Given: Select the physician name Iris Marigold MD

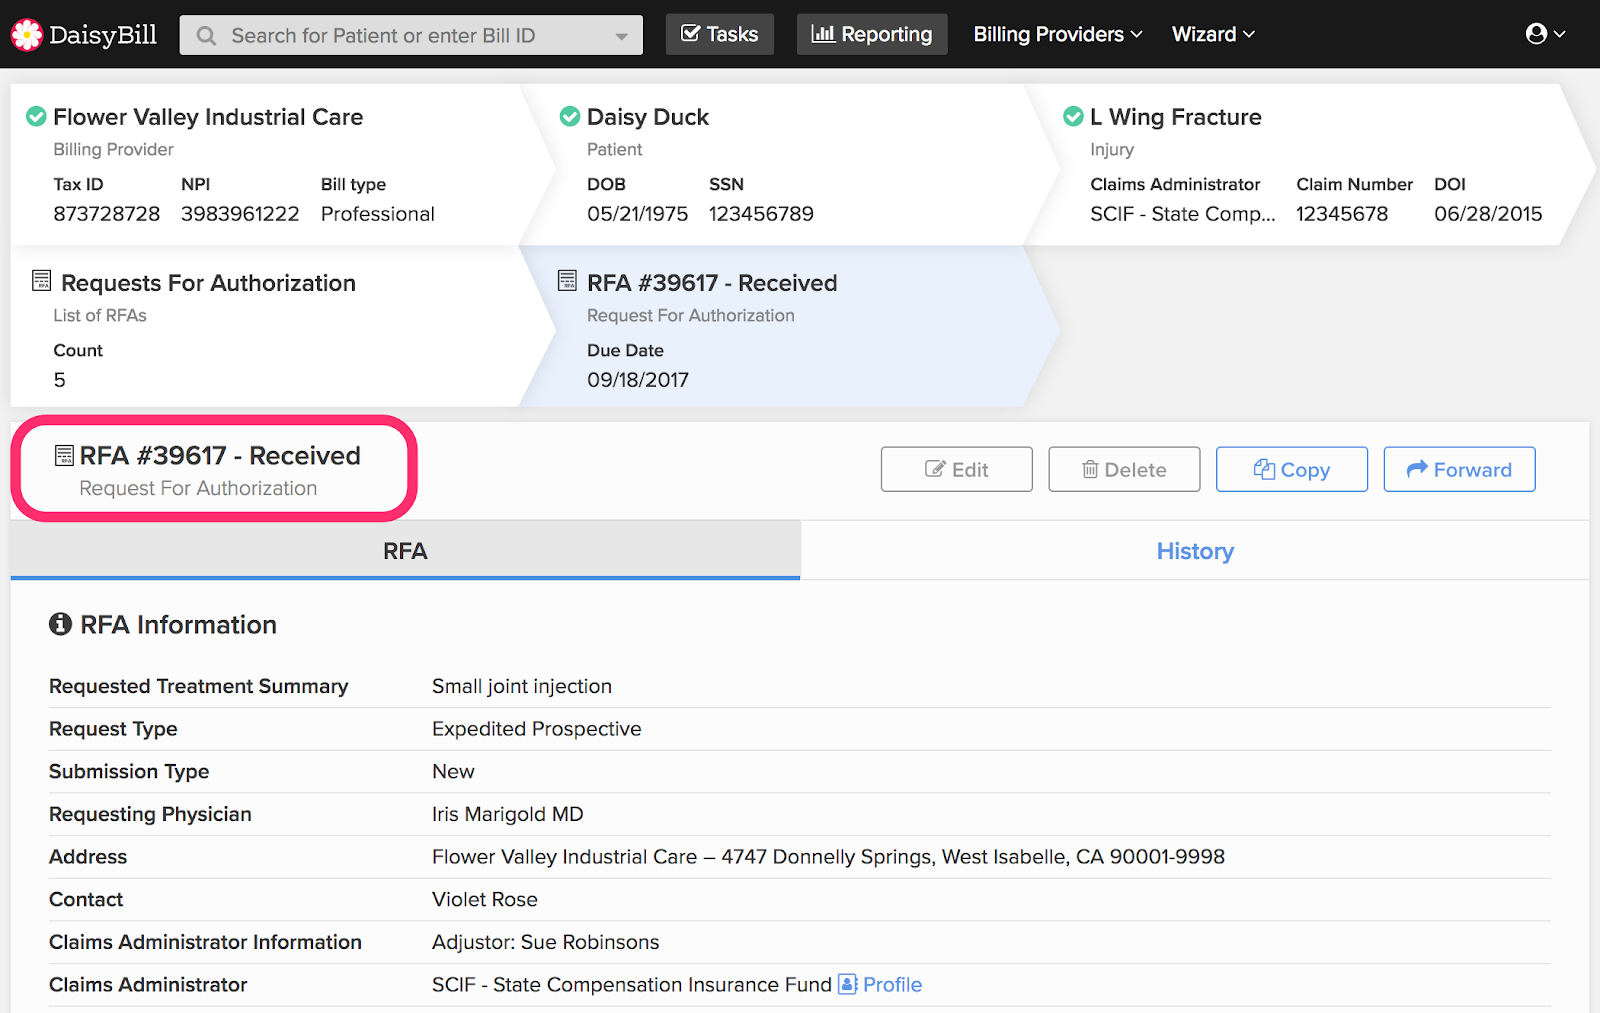Looking at the screenshot, I should [508, 814].
